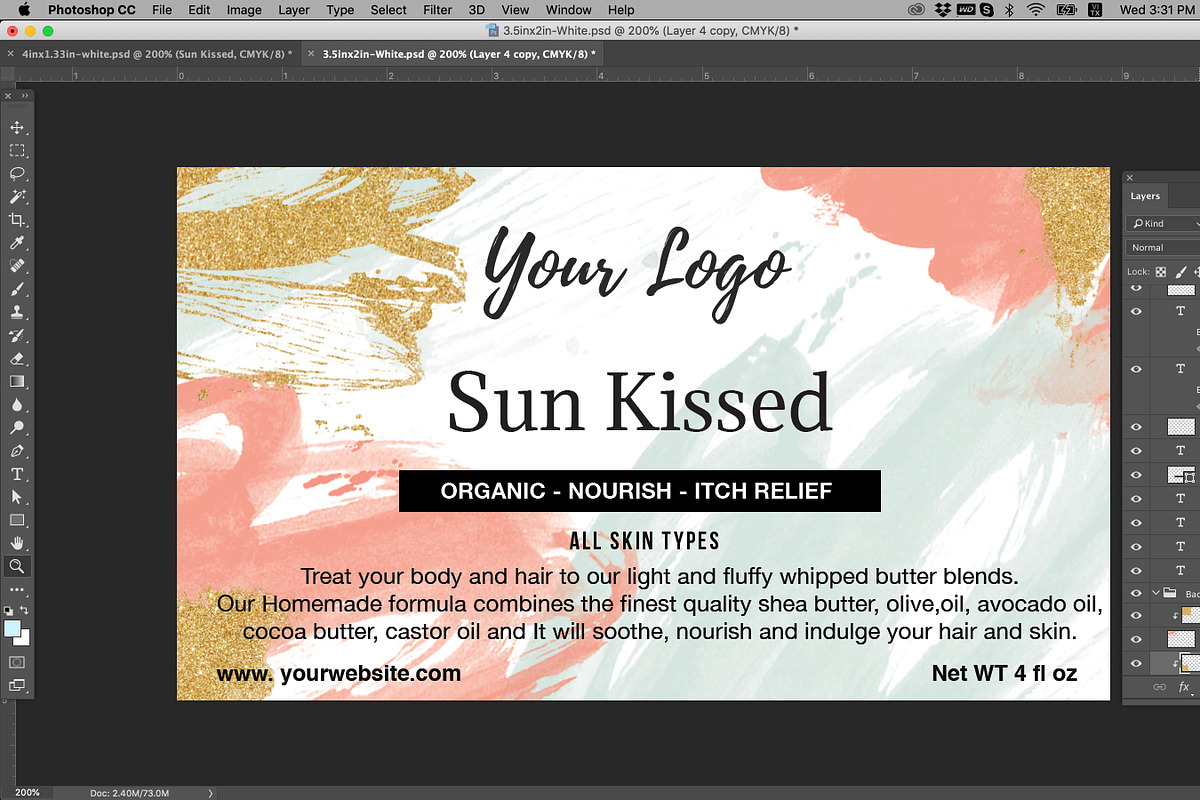
Task: Select the Brush tool
Action: [17, 289]
